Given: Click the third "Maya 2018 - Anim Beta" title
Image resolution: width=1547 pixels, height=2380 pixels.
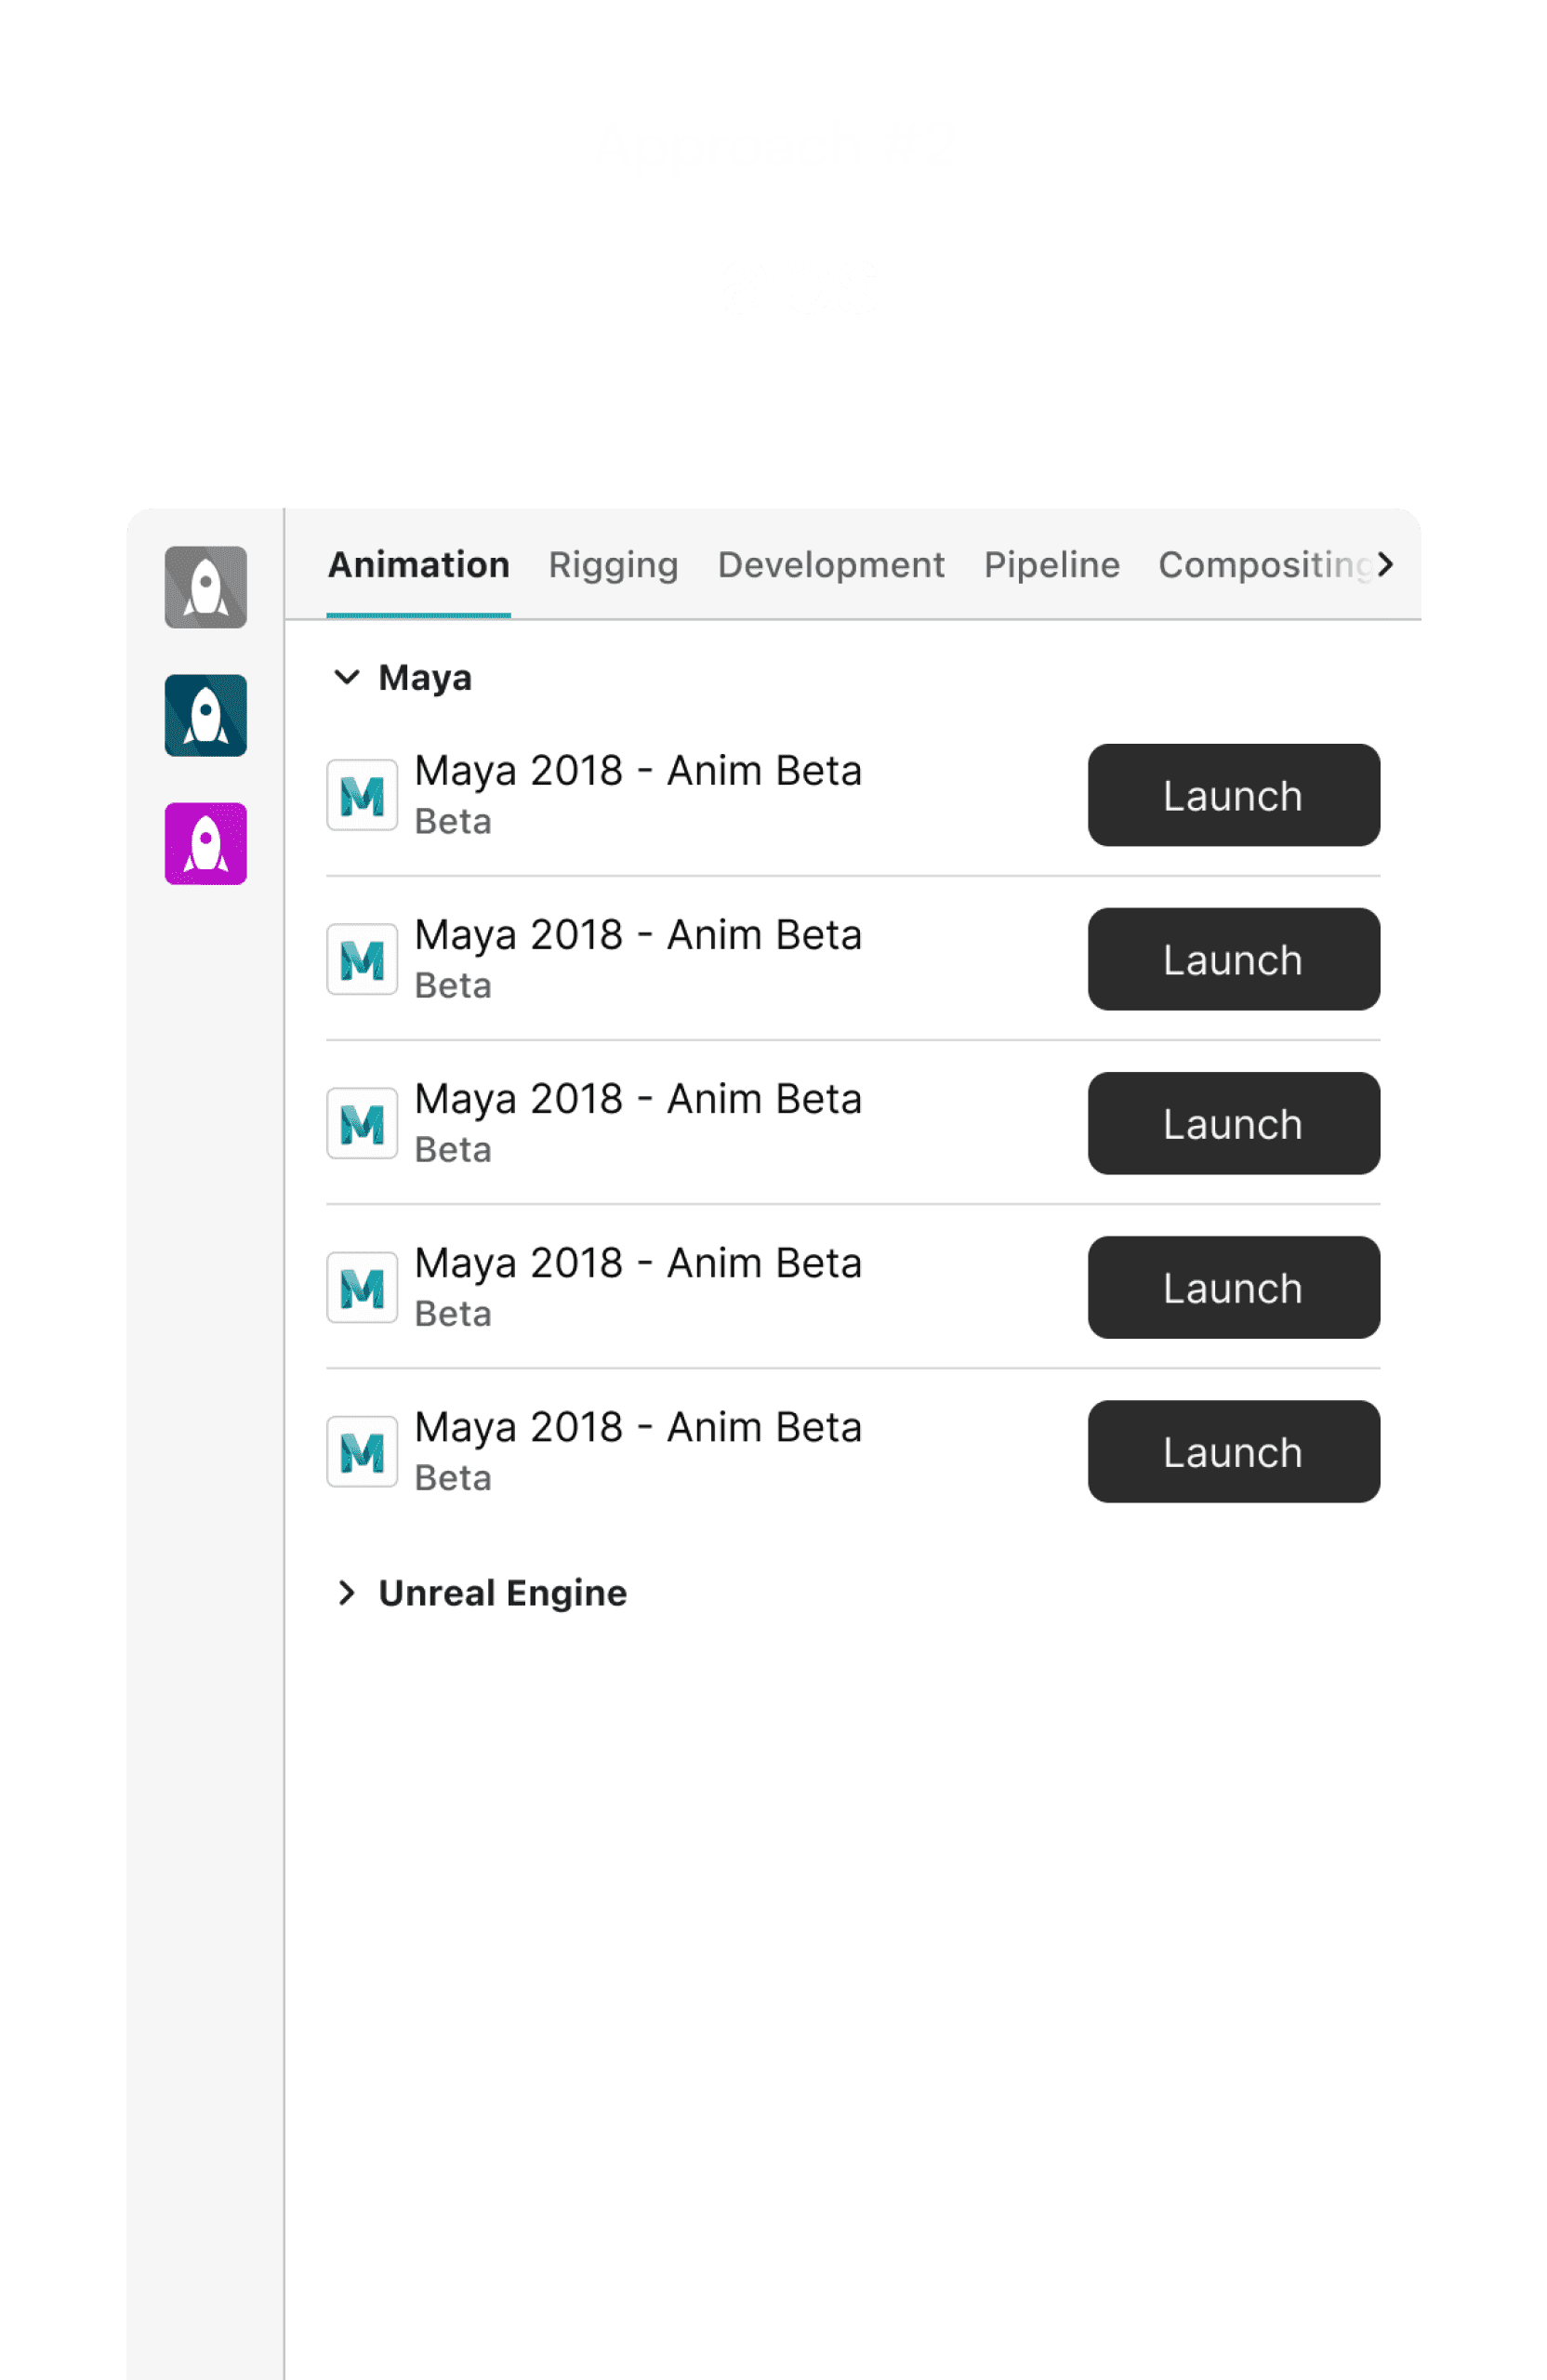Looking at the screenshot, I should (638, 1099).
